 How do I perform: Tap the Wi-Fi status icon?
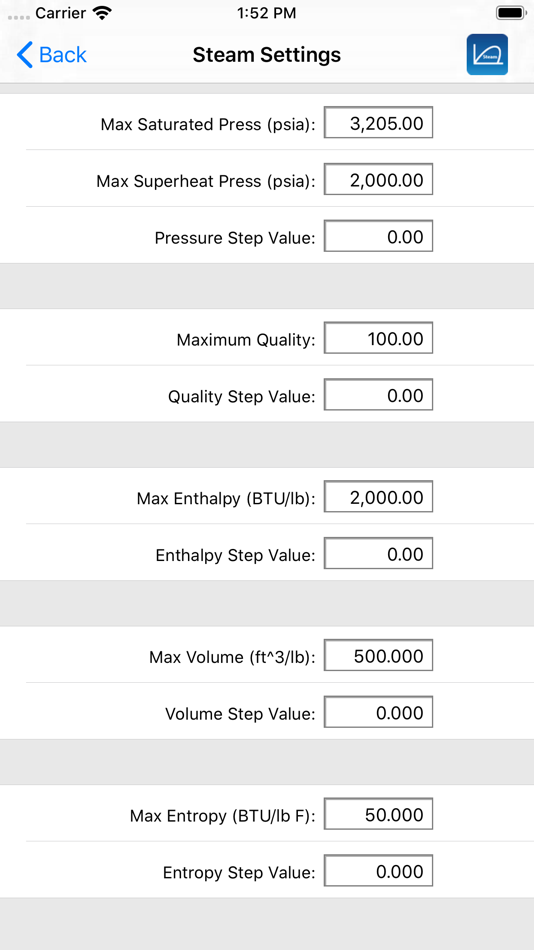104,13
